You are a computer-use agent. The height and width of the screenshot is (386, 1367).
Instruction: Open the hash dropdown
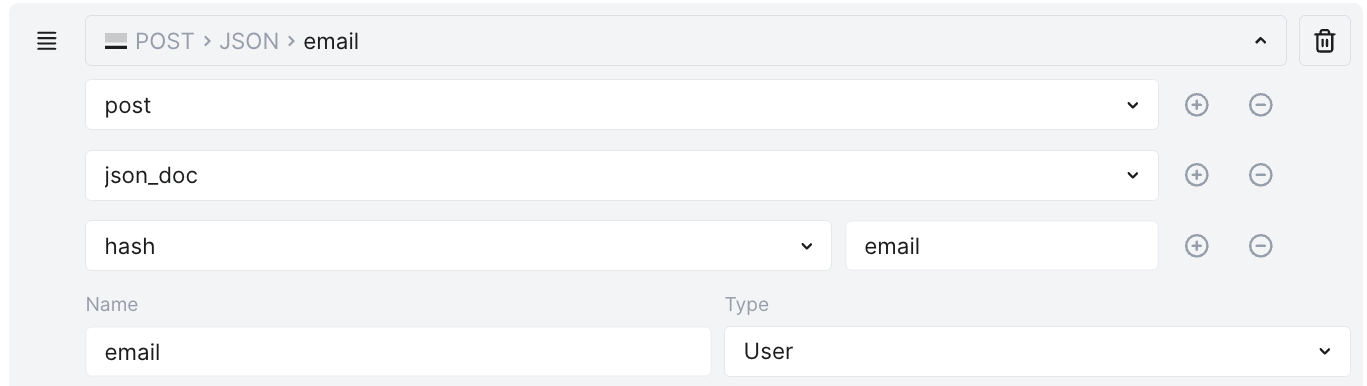point(458,246)
